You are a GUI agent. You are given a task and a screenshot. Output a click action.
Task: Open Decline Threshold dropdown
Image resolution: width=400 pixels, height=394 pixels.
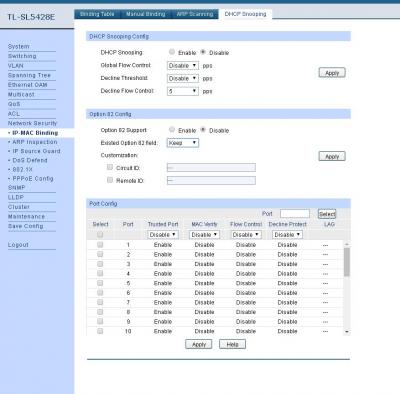point(183,78)
